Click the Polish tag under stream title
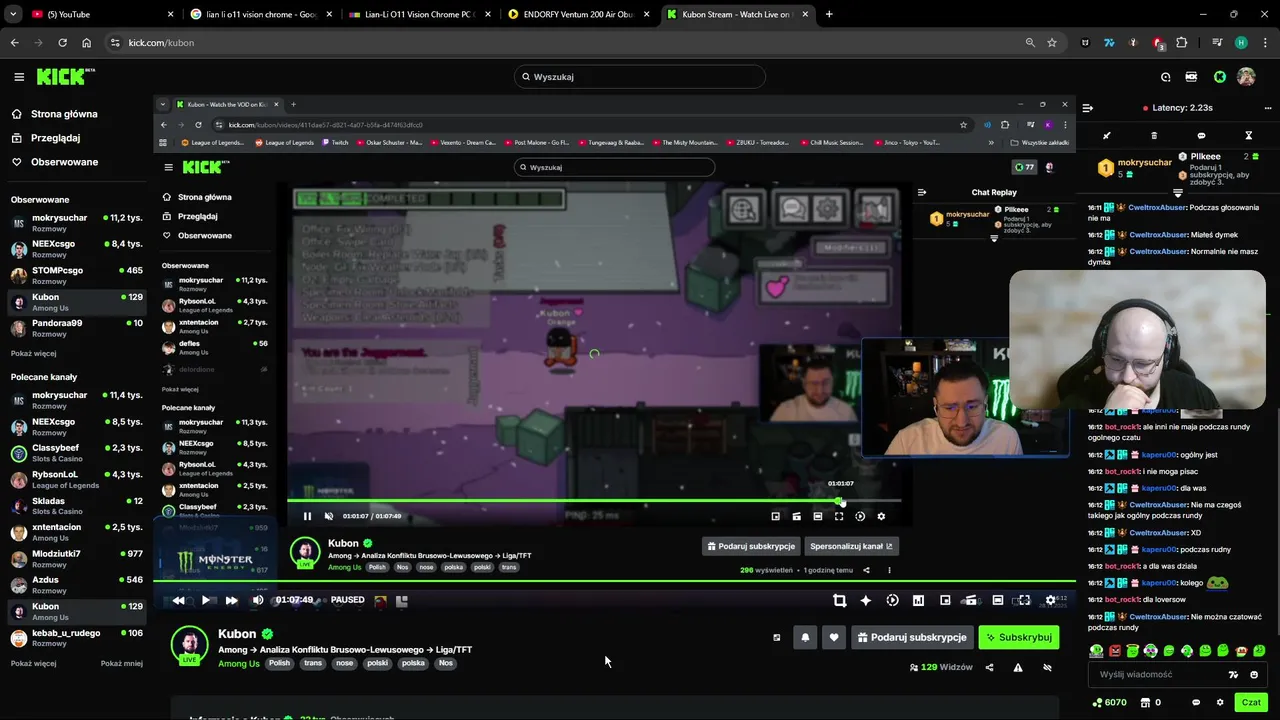1280x720 pixels. (x=279, y=663)
